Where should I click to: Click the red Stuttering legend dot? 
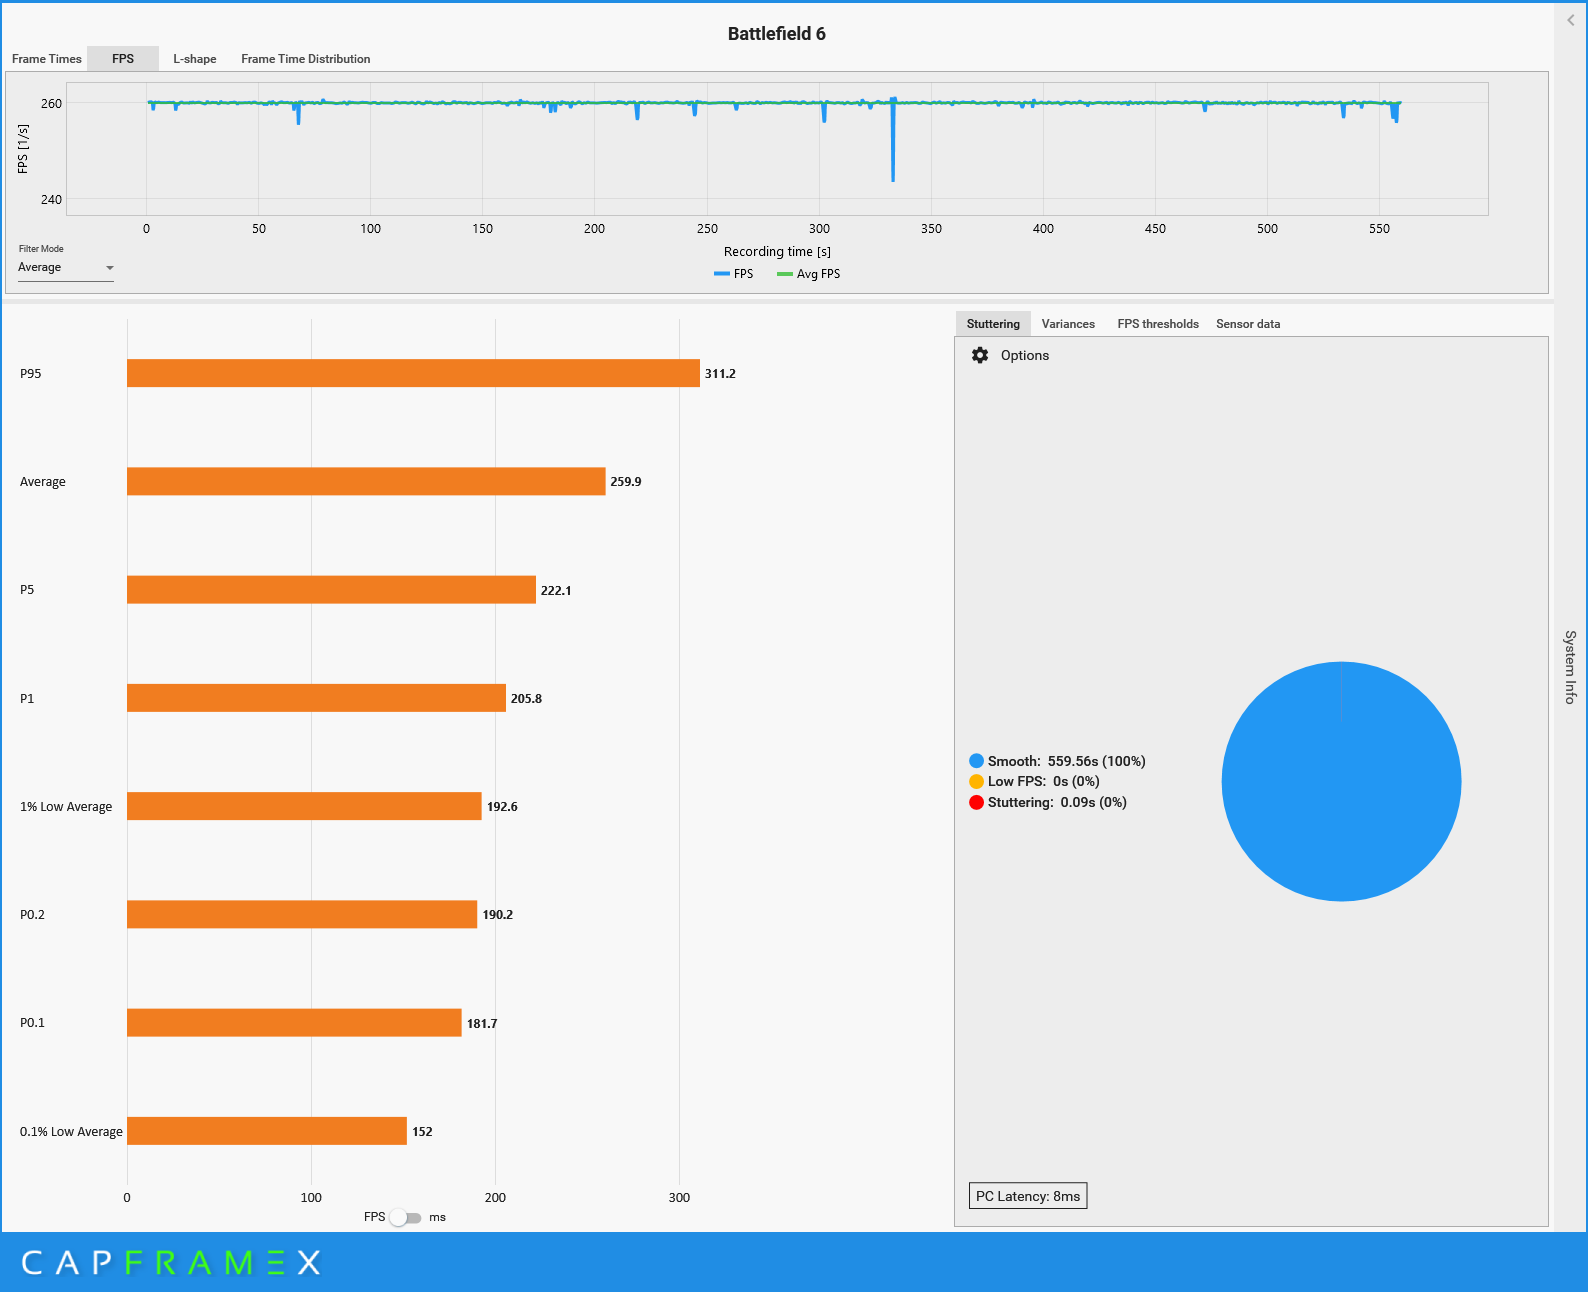point(976,802)
